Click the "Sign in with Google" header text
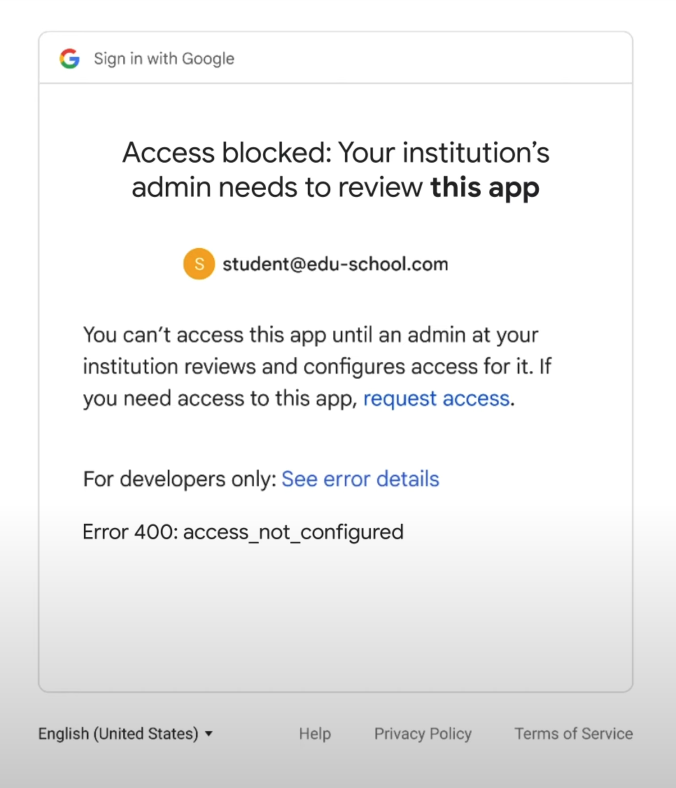Image resolution: width=676 pixels, height=788 pixels. pyautogui.click(x=164, y=59)
